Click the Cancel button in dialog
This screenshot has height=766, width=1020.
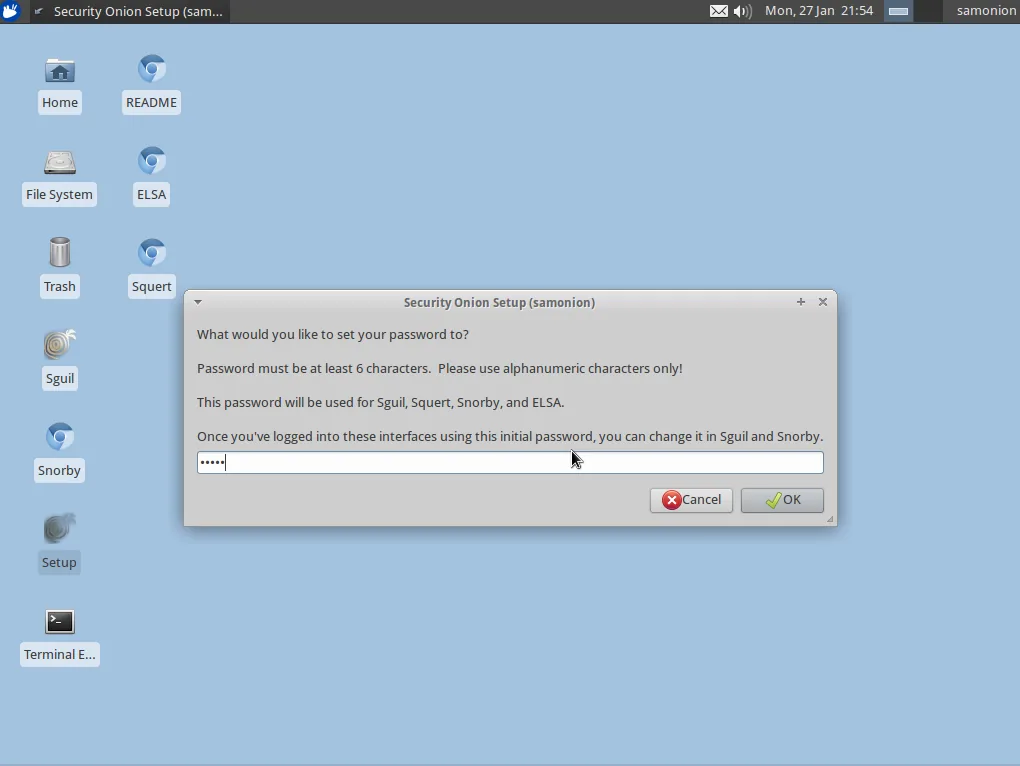click(691, 500)
